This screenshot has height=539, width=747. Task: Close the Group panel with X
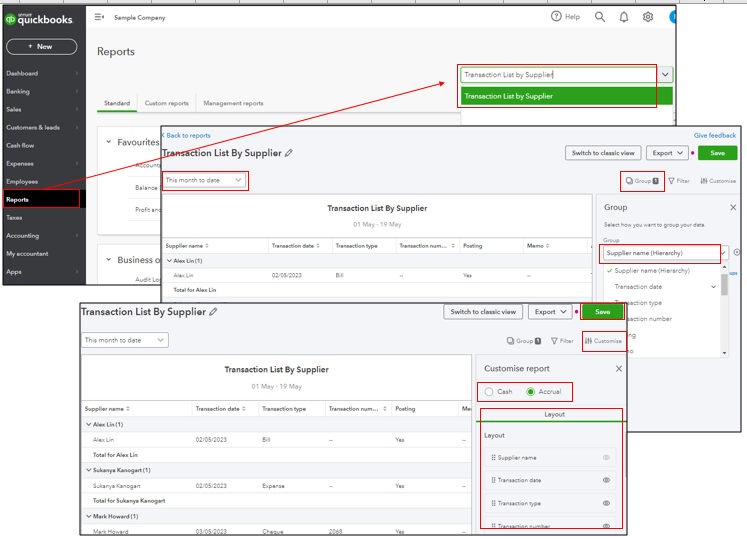click(732, 207)
